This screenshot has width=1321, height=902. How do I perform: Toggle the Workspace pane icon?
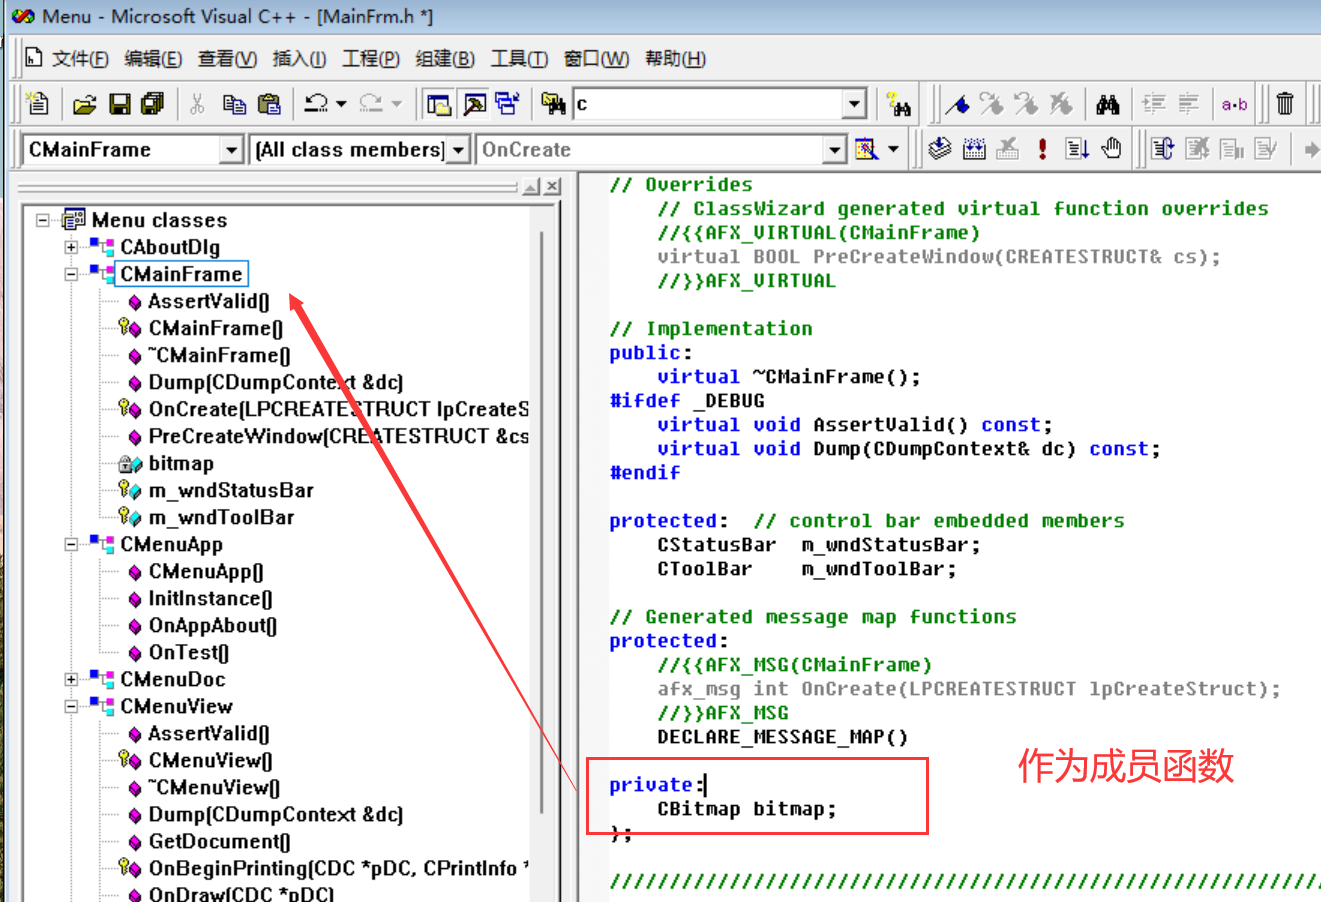click(x=438, y=103)
